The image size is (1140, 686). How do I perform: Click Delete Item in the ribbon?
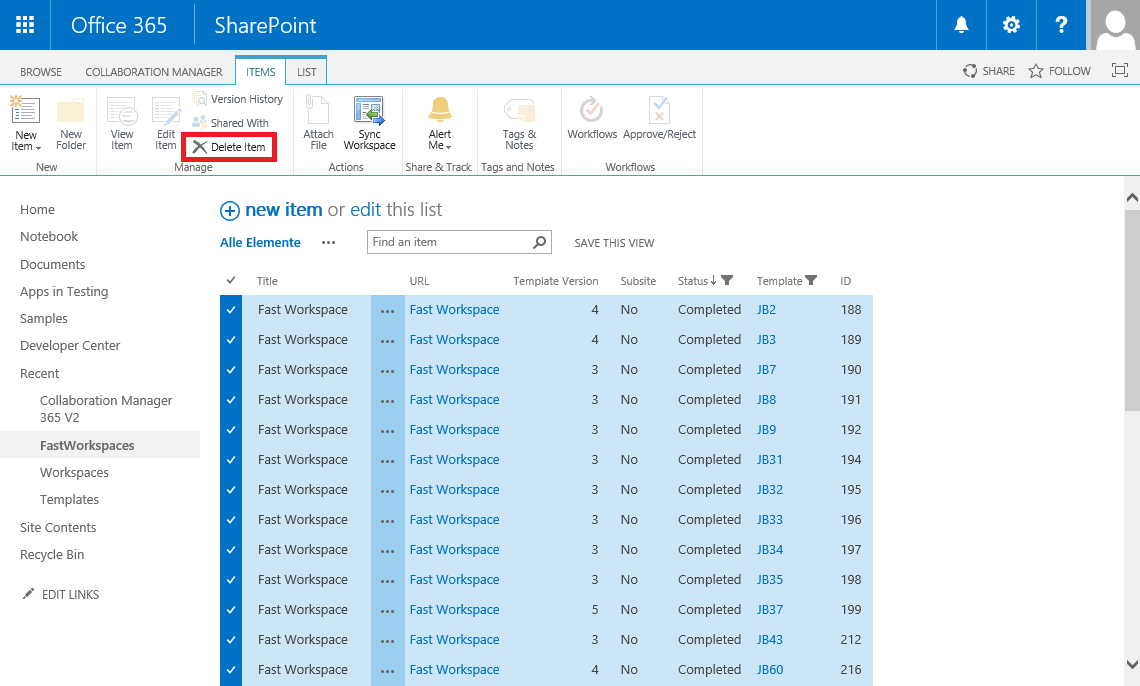coord(229,147)
